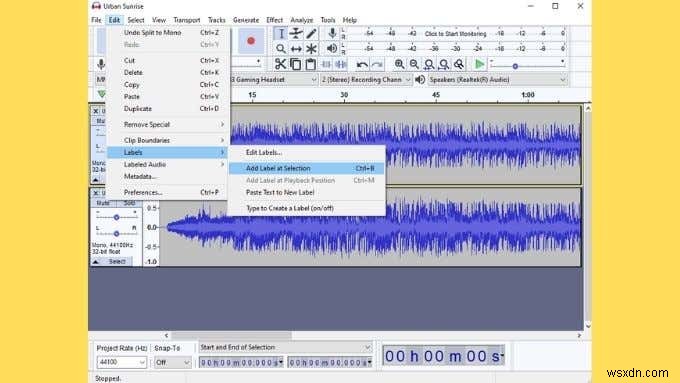
Task: Click the microphone icon on the mixer toolbar
Action: [x=101, y=64]
